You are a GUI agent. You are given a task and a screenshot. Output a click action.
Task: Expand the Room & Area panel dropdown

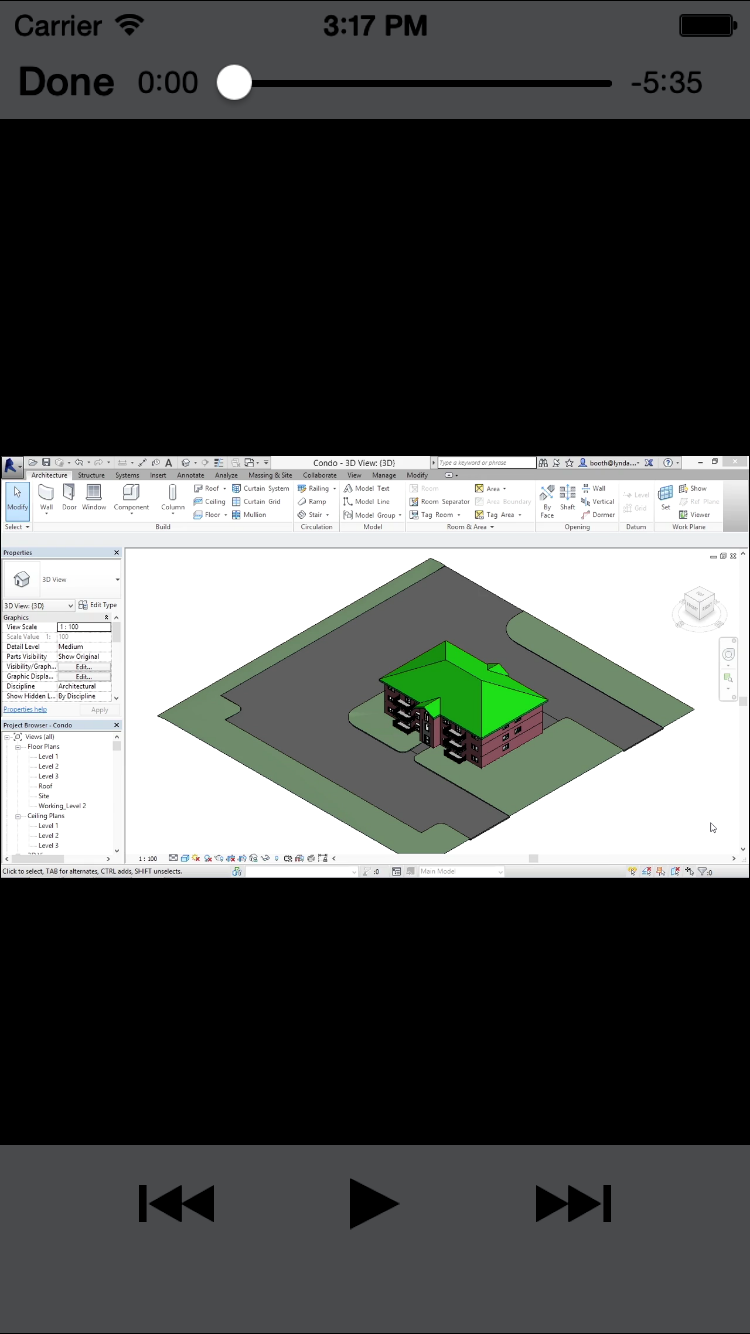pos(470,526)
